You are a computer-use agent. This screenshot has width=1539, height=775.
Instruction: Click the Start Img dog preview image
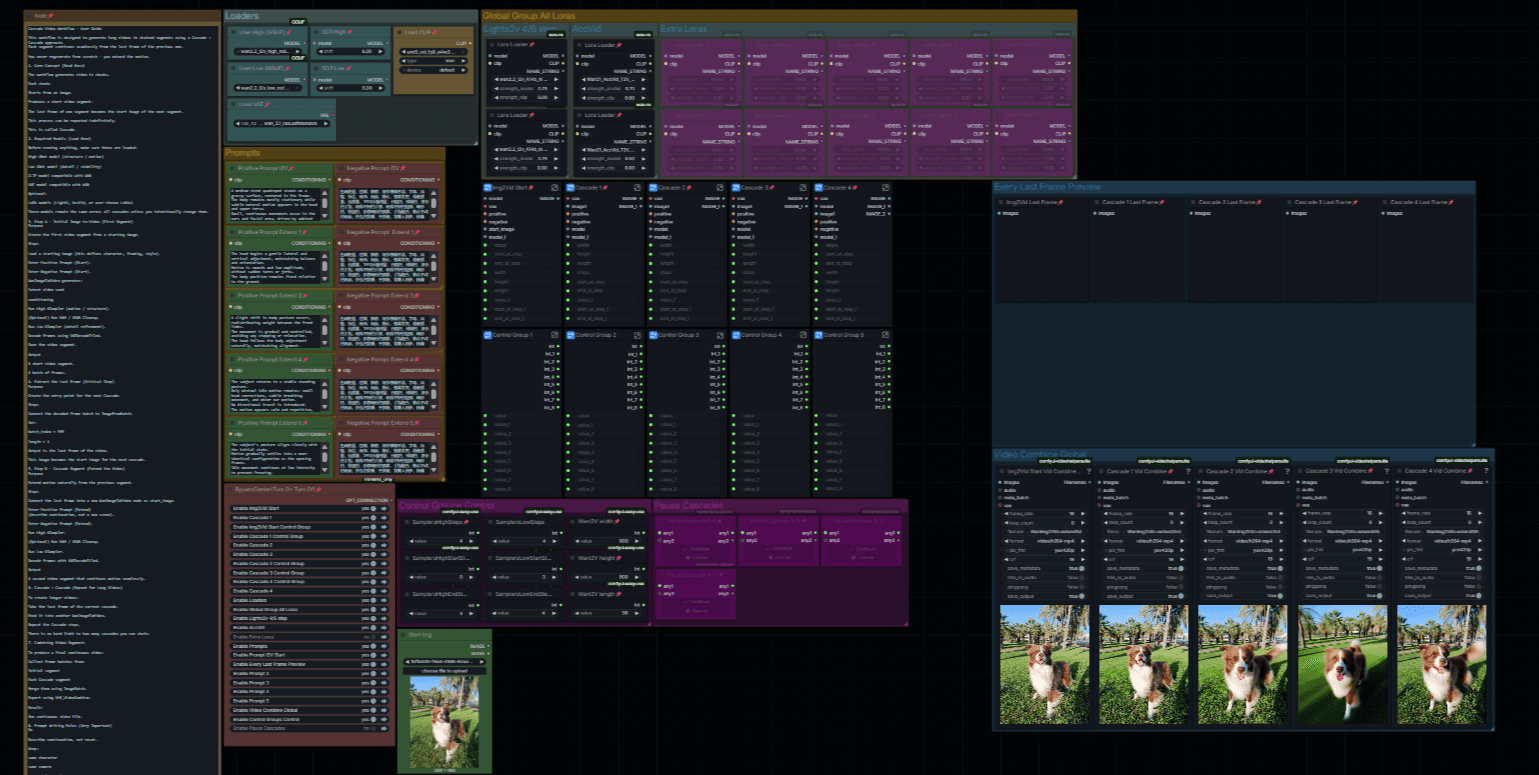click(x=444, y=722)
